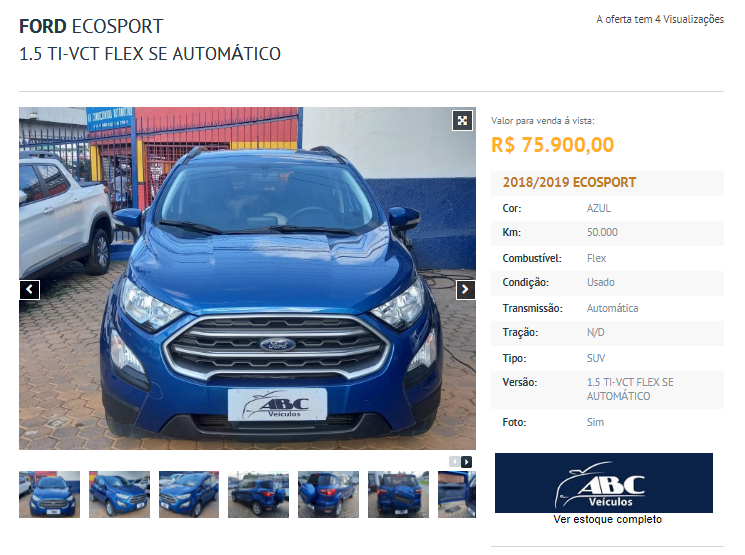Screen dimensions: 745x555
Task: Select the first thumbnail showing front view
Action: [x=49, y=494]
